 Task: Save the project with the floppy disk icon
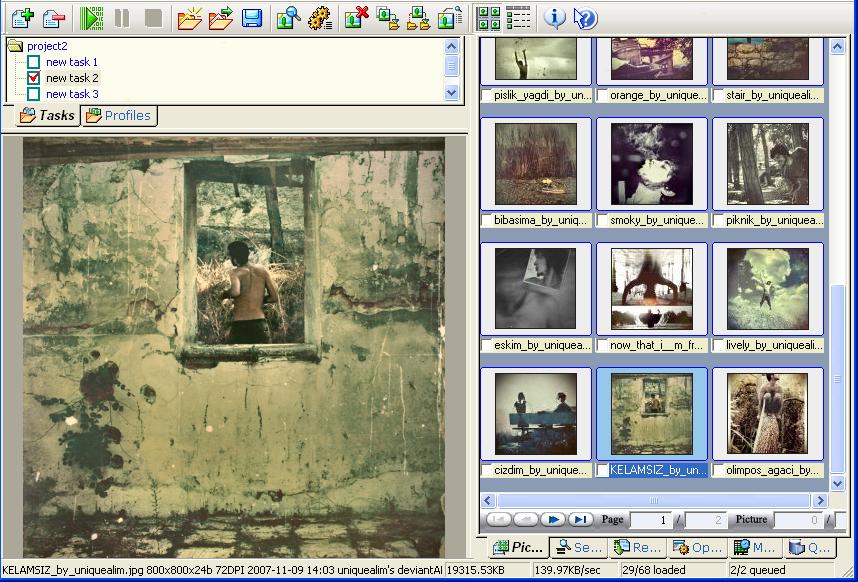252,18
